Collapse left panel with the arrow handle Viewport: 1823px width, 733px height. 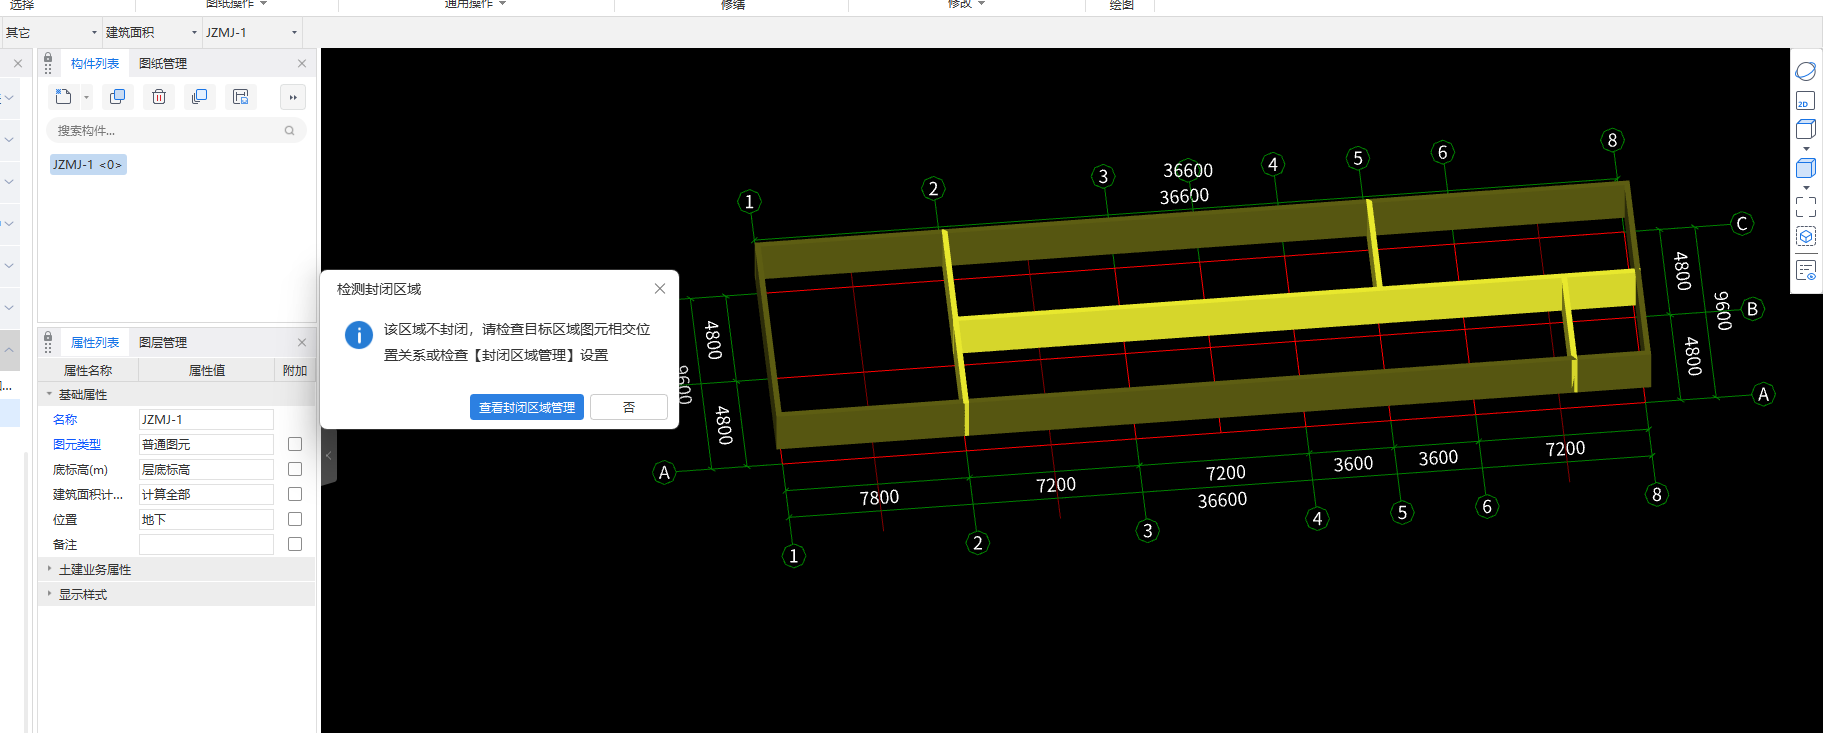pos(328,455)
